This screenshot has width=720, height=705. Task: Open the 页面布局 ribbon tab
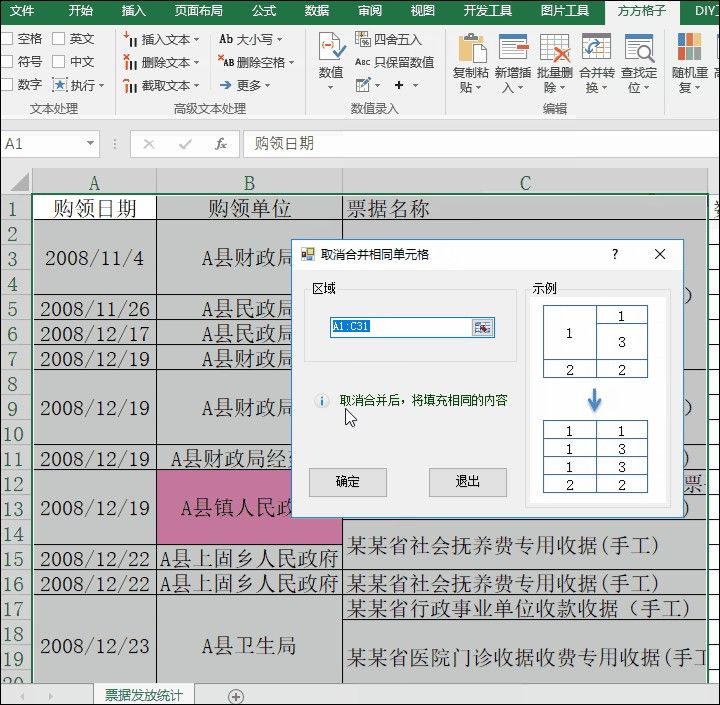(x=198, y=10)
